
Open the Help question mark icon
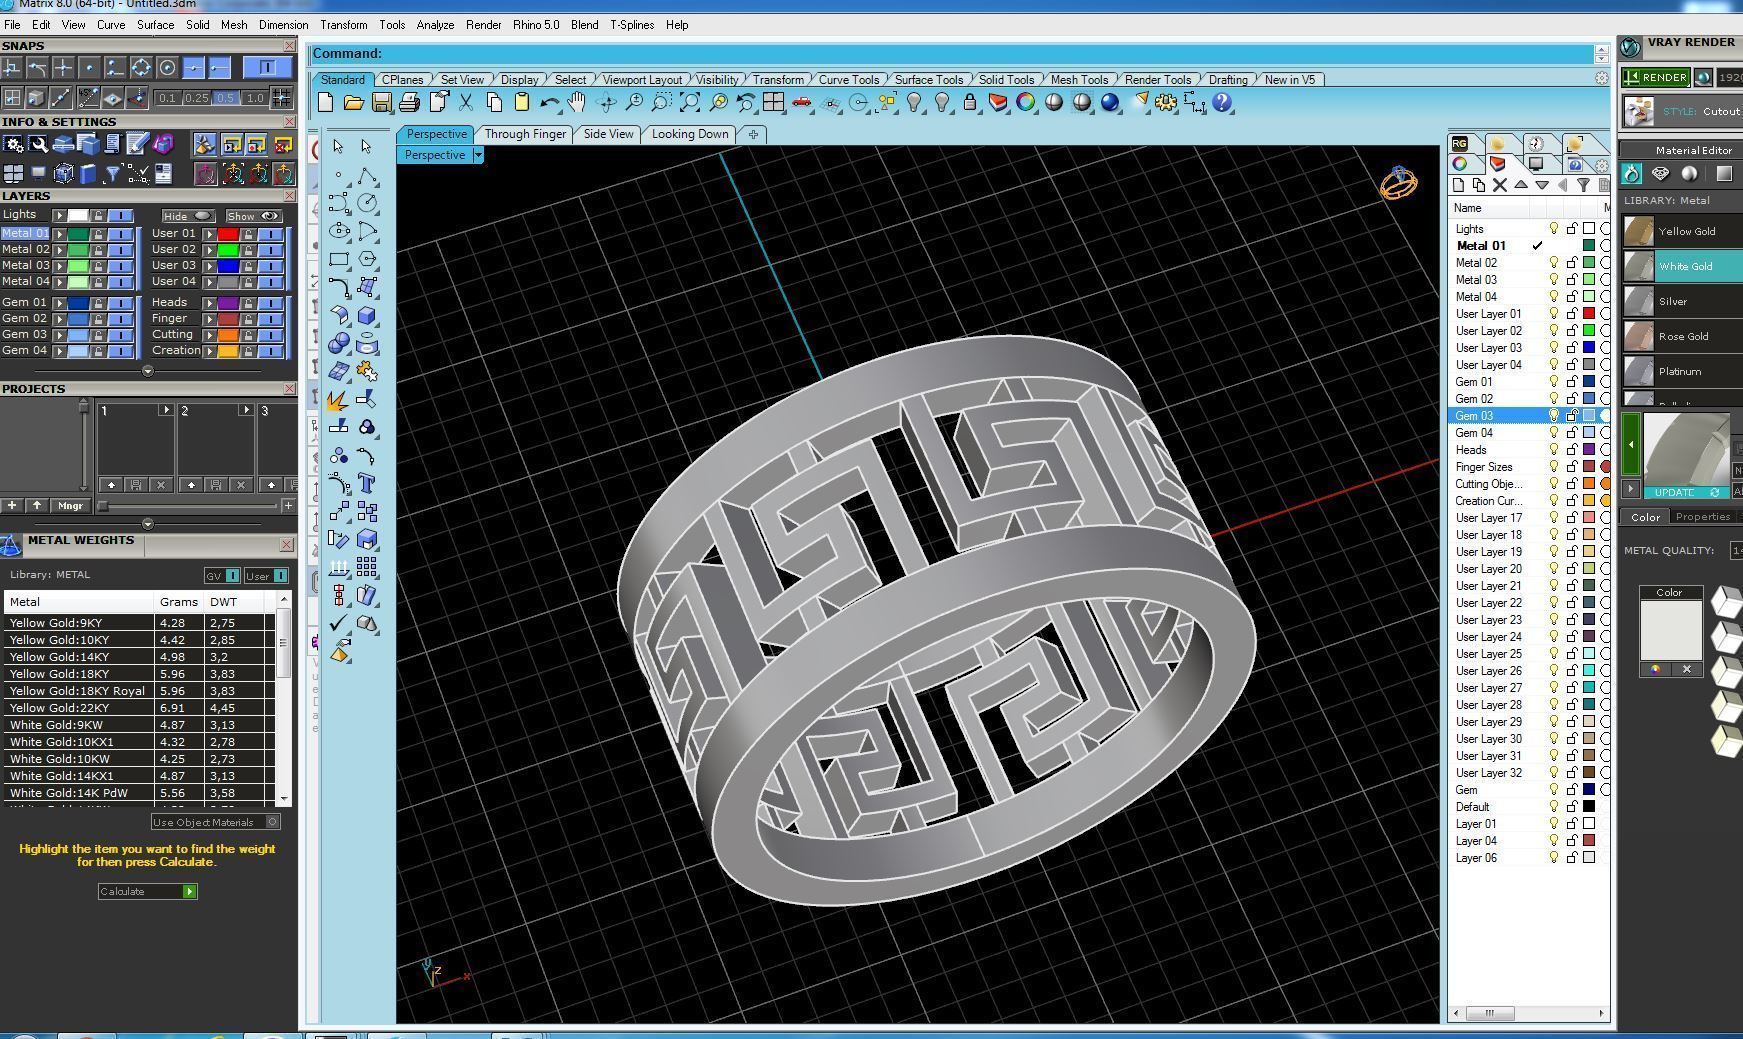pos(1222,102)
